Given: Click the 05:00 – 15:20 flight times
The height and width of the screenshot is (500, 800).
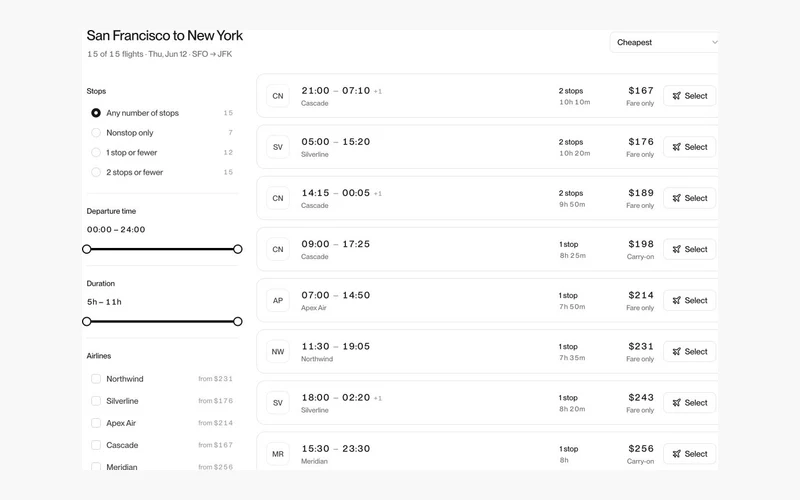Looking at the screenshot, I should pos(336,142).
